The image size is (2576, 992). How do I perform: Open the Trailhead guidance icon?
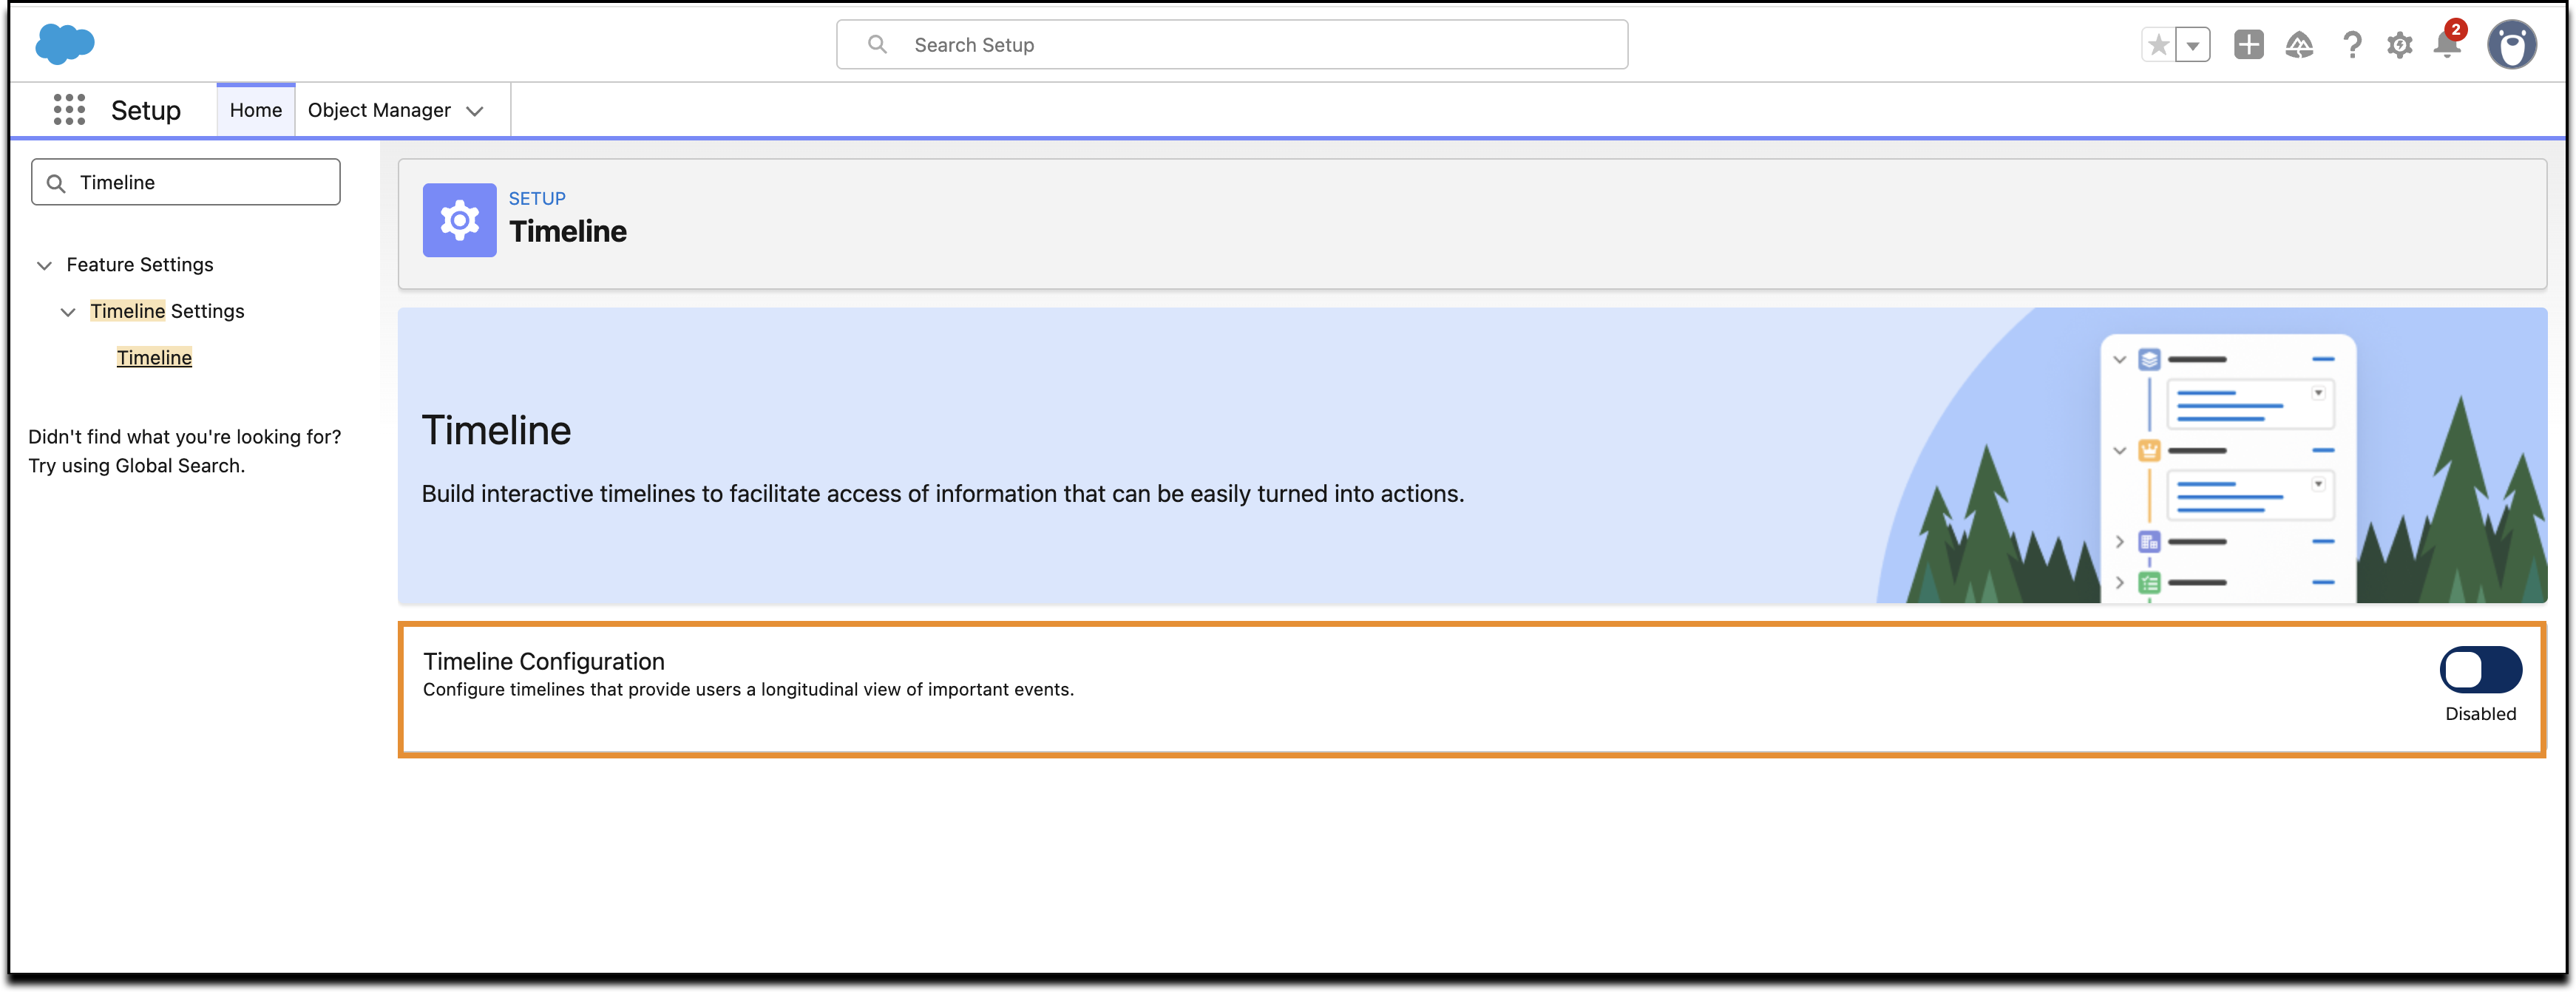pos(2299,45)
